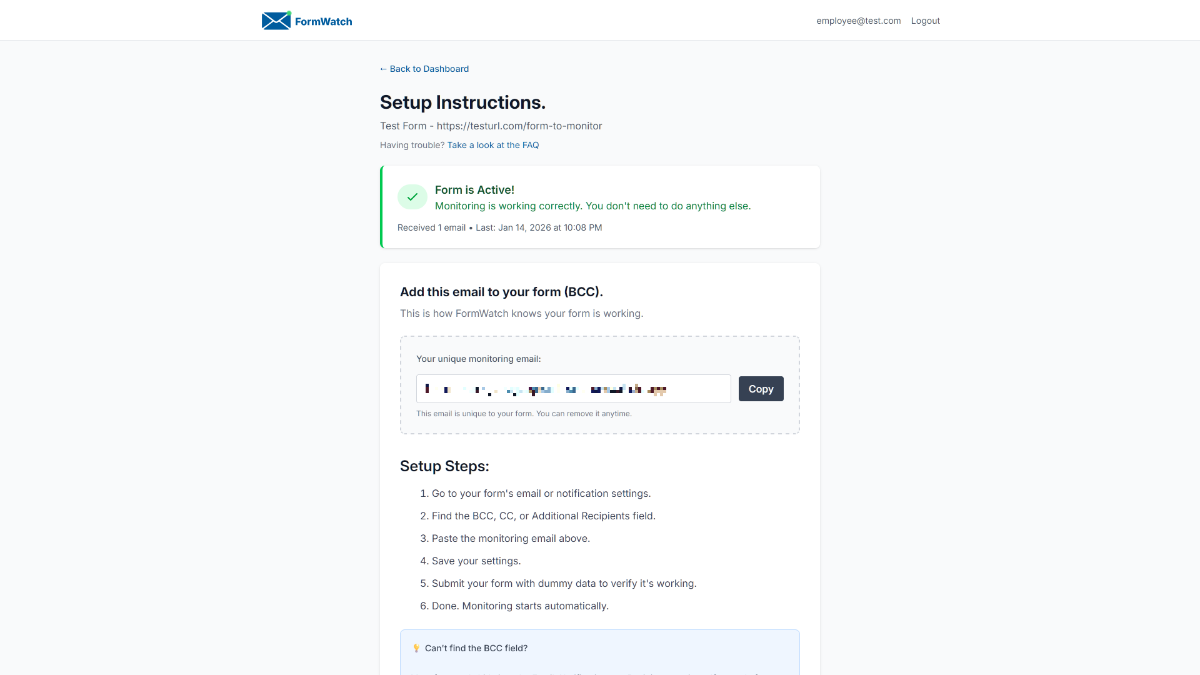The width and height of the screenshot is (1200, 675).
Task: Click the Setup Steps heading
Action: [x=444, y=466]
